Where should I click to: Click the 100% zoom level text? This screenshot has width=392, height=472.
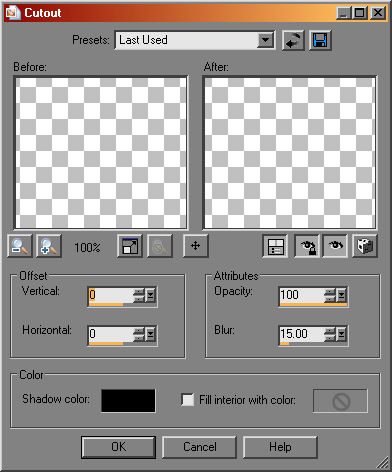pyautogui.click(x=87, y=247)
